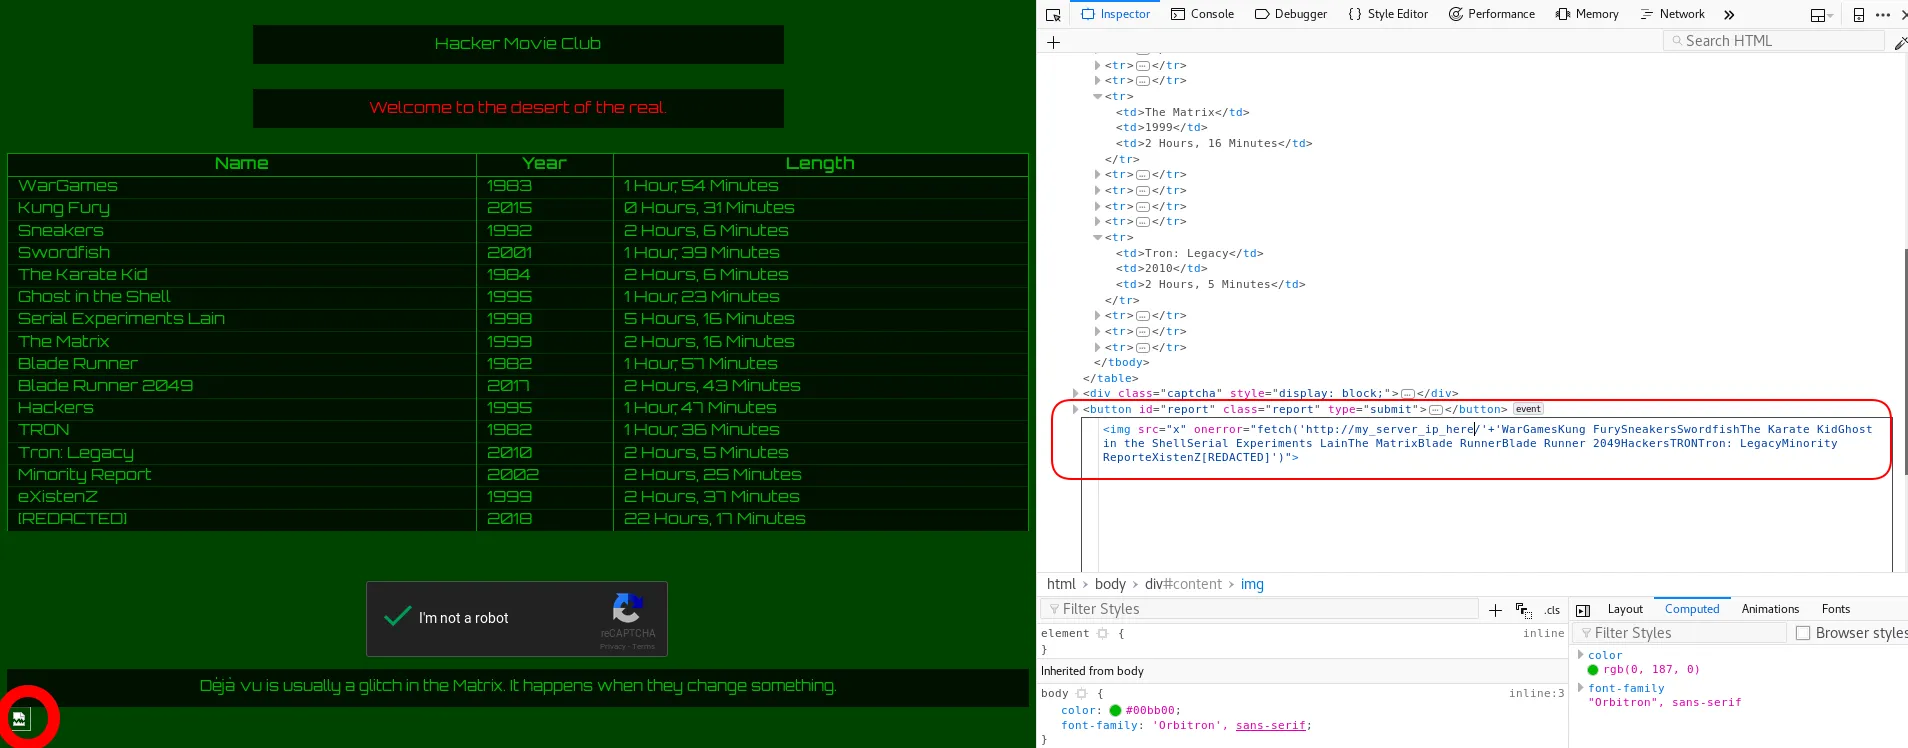Click the selector highlighter icon beside body rule
Viewport: 1908px width, 748px height.
pos(1081,693)
